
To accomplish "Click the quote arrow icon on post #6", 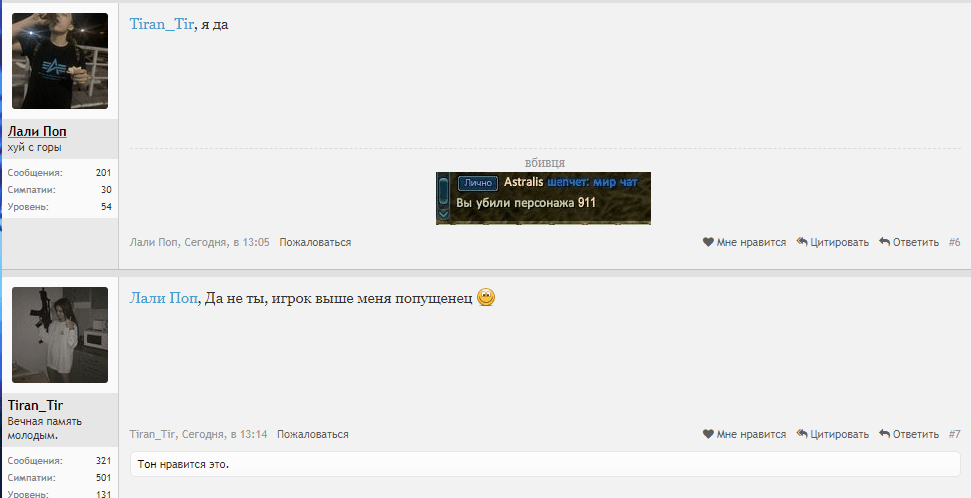I will coord(802,242).
